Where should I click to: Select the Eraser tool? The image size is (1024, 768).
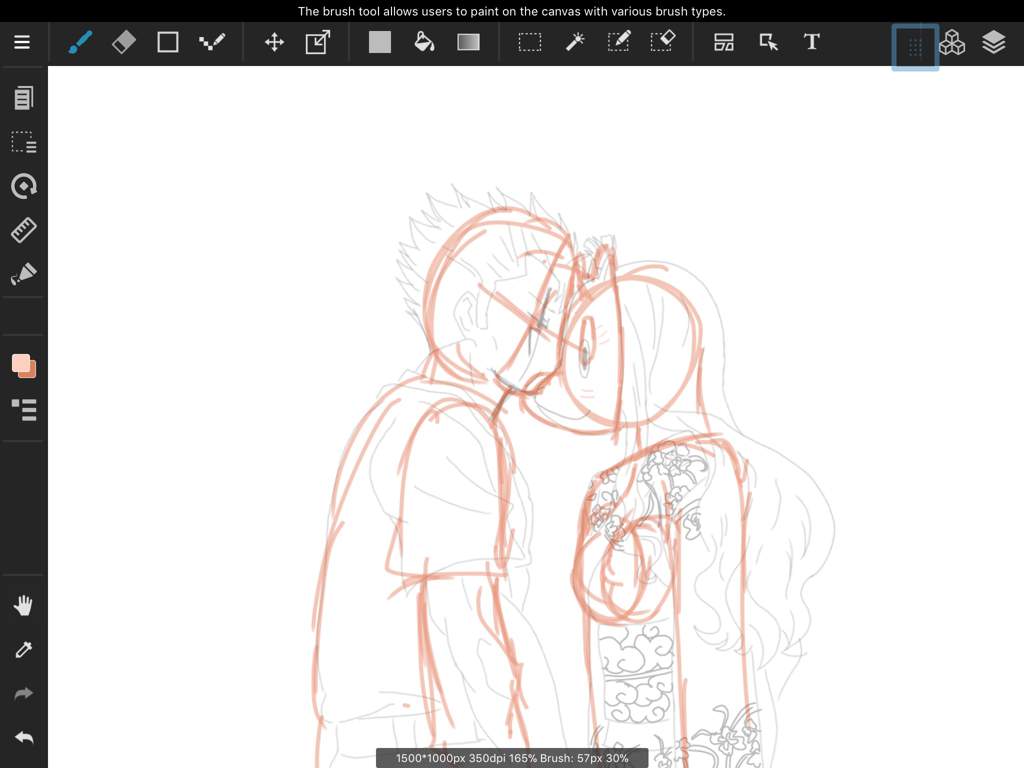(124, 42)
